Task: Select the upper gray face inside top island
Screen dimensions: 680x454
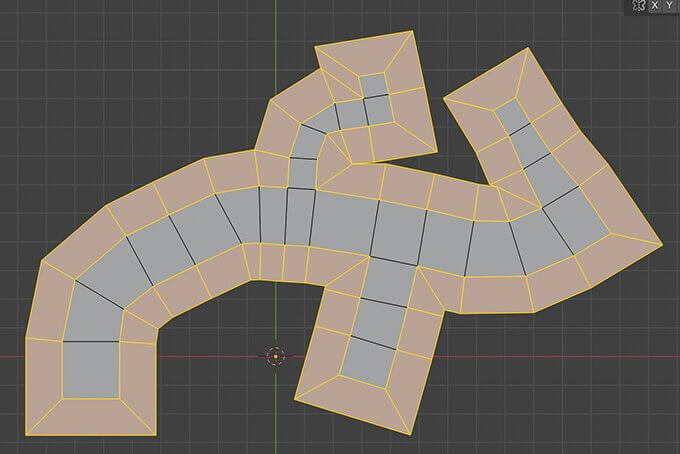Action: (x=374, y=85)
